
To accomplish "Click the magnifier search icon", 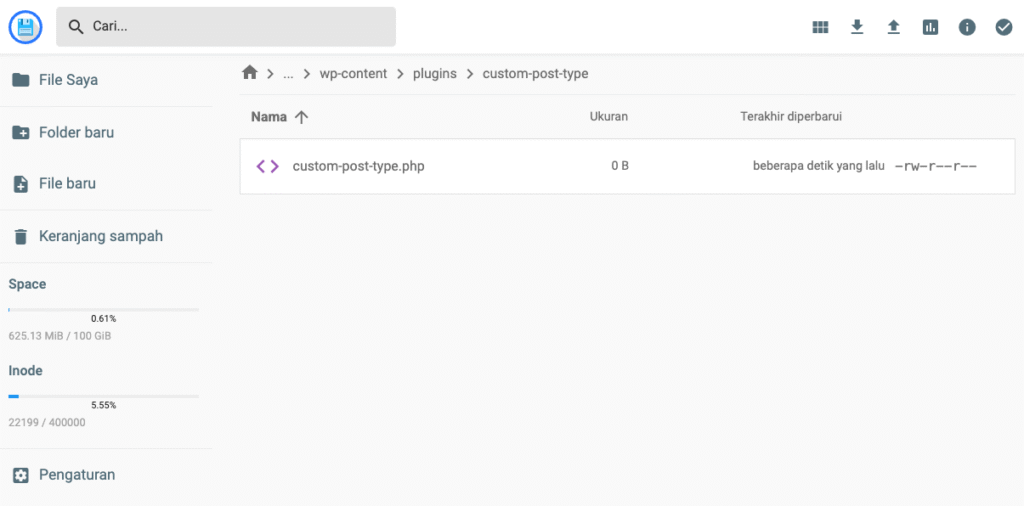I will coord(76,27).
